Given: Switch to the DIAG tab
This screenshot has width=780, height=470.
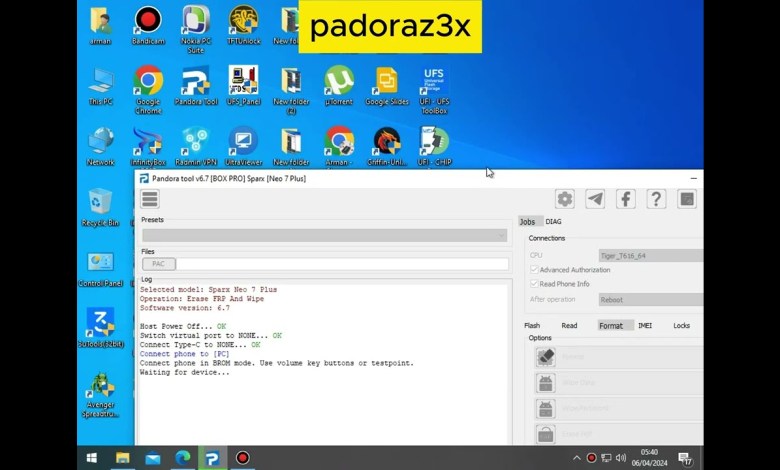Looking at the screenshot, I should tap(553, 221).
